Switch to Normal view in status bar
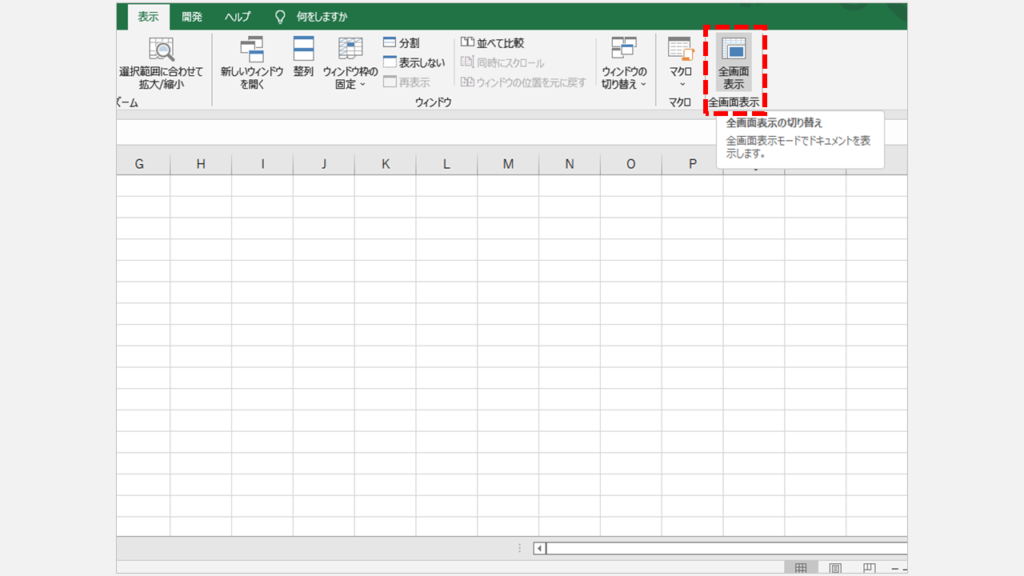Image resolution: width=1024 pixels, height=576 pixels. tap(801, 568)
